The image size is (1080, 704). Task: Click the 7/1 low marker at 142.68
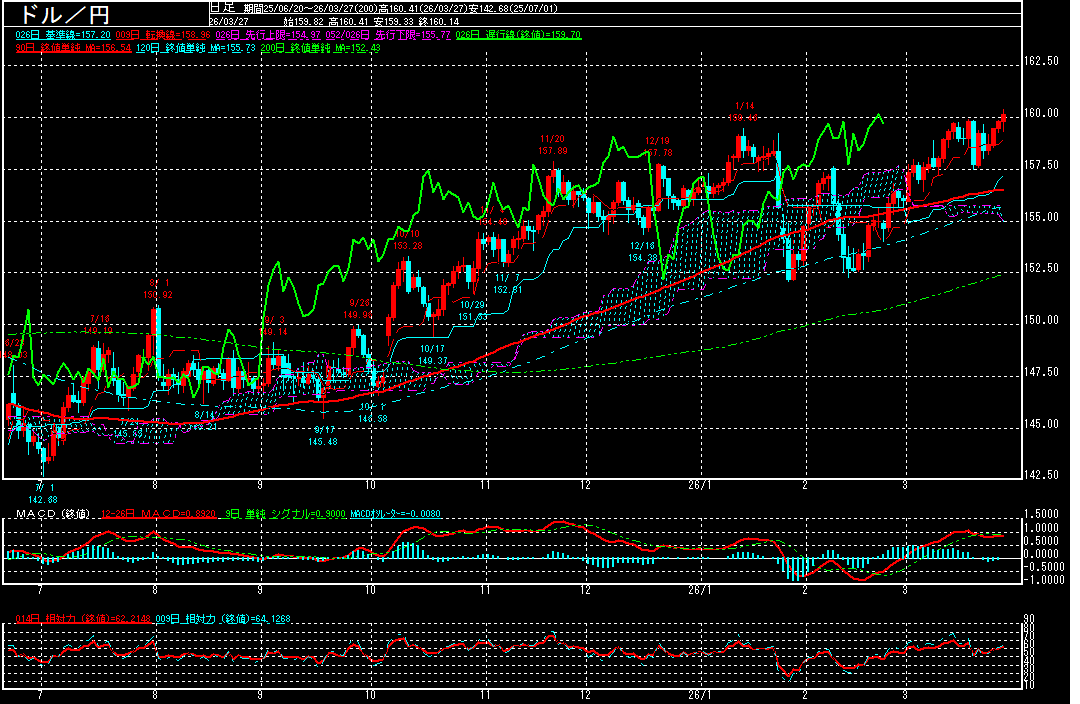click(x=42, y=492)
